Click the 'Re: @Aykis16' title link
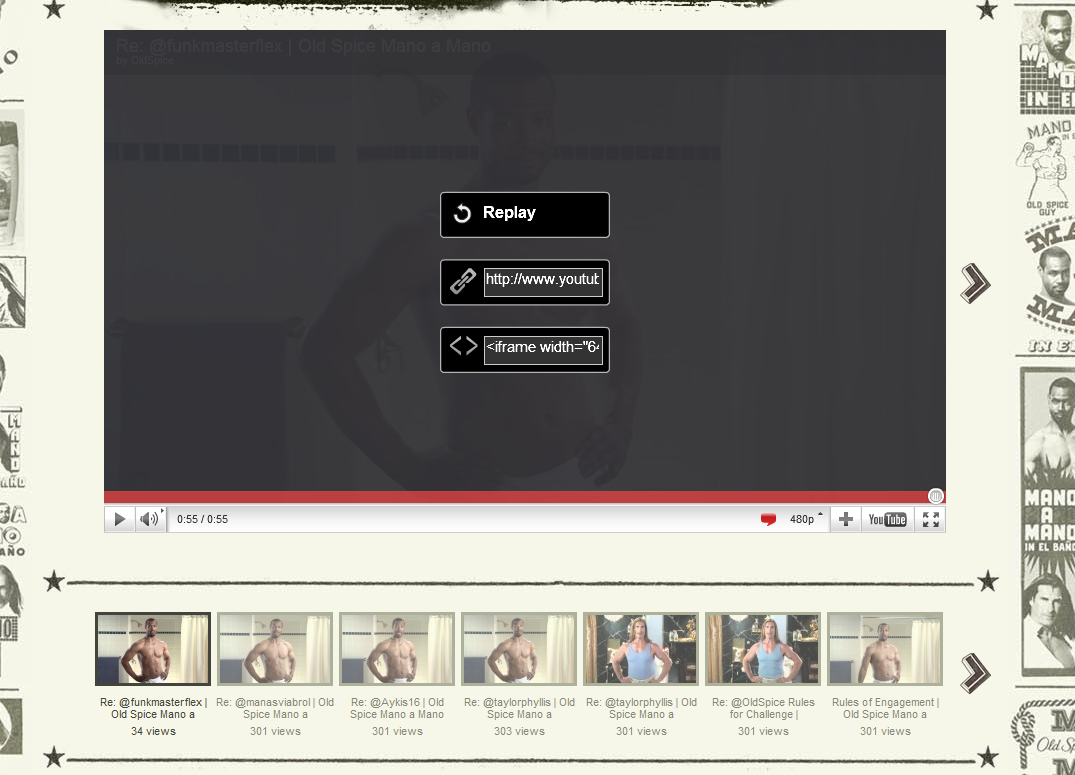Image resolution: width=1075 pixels, height=775 pixels. click(x=397, y=708)
